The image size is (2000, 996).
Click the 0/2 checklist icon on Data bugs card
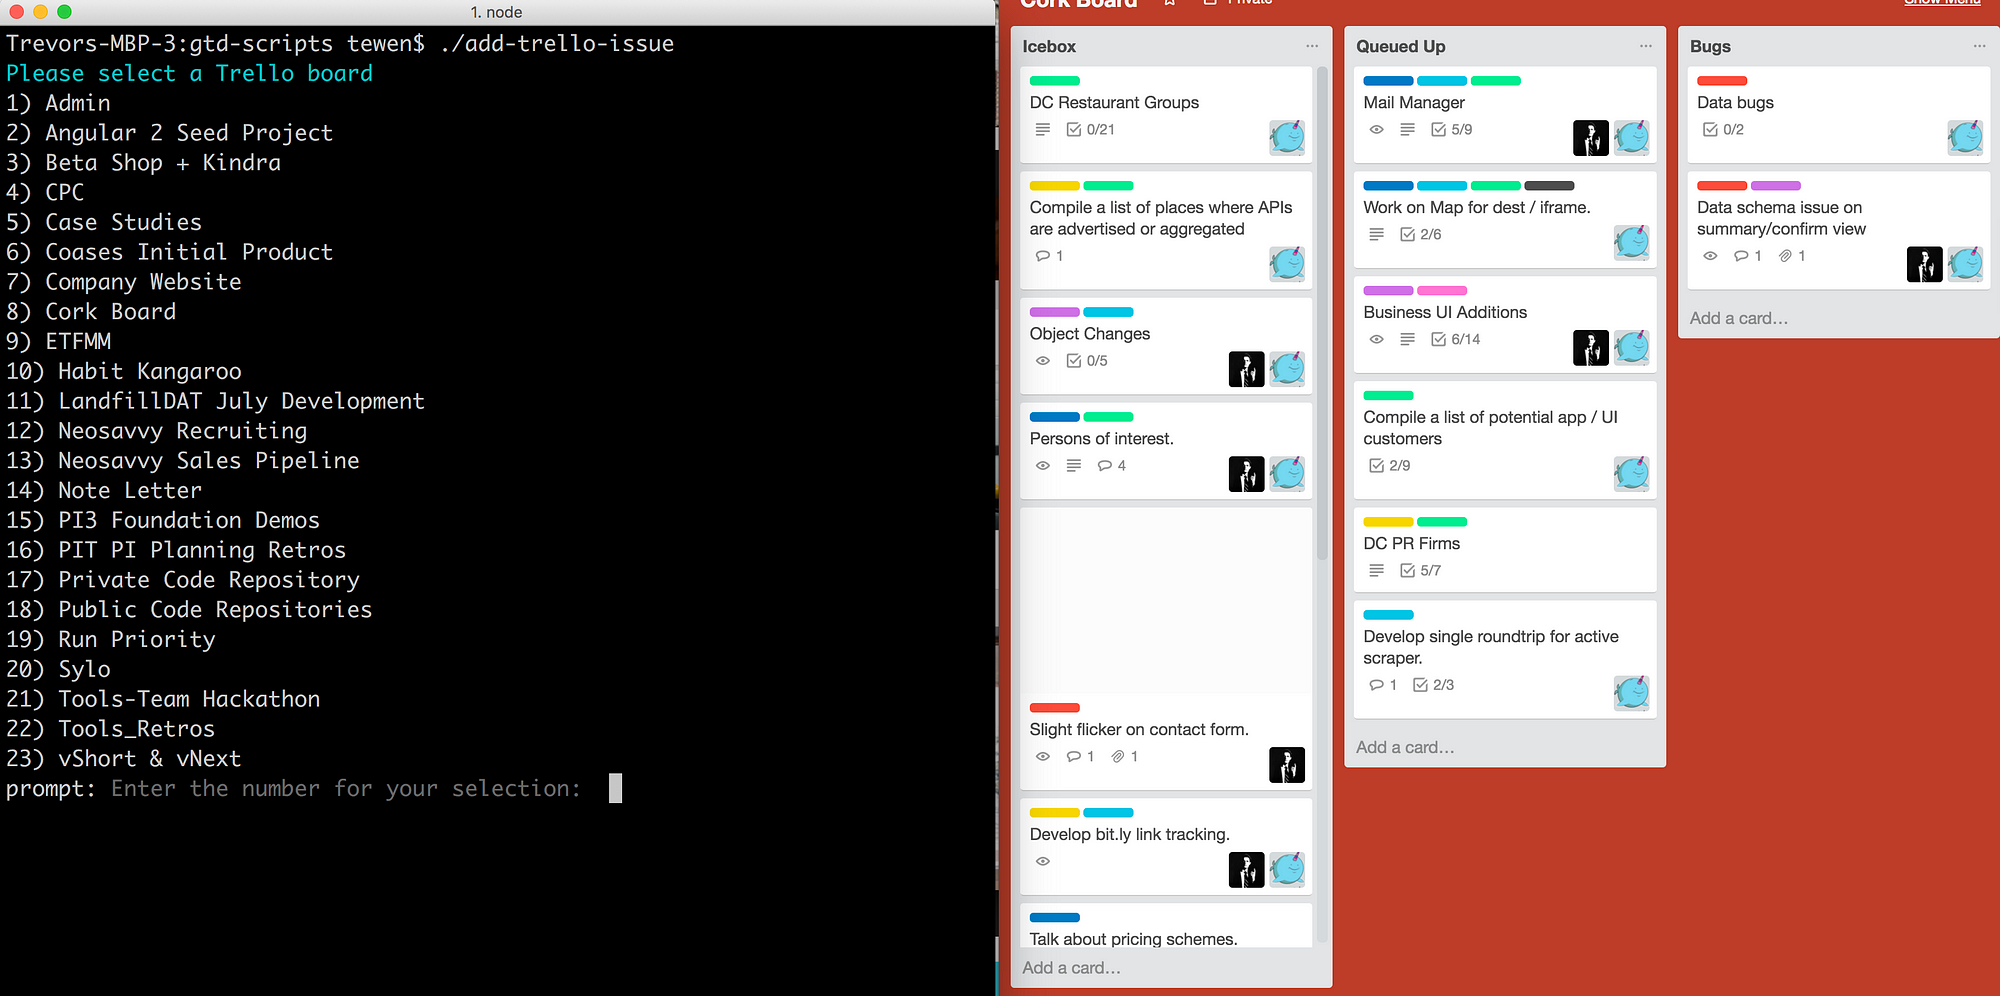(1710, 130)
